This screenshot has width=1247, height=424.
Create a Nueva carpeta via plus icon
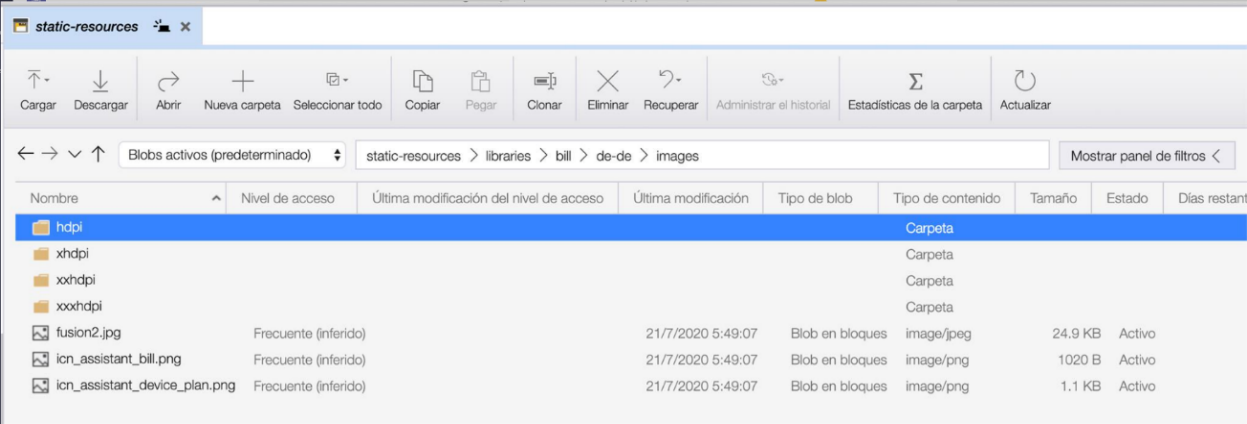click(244, 82)
